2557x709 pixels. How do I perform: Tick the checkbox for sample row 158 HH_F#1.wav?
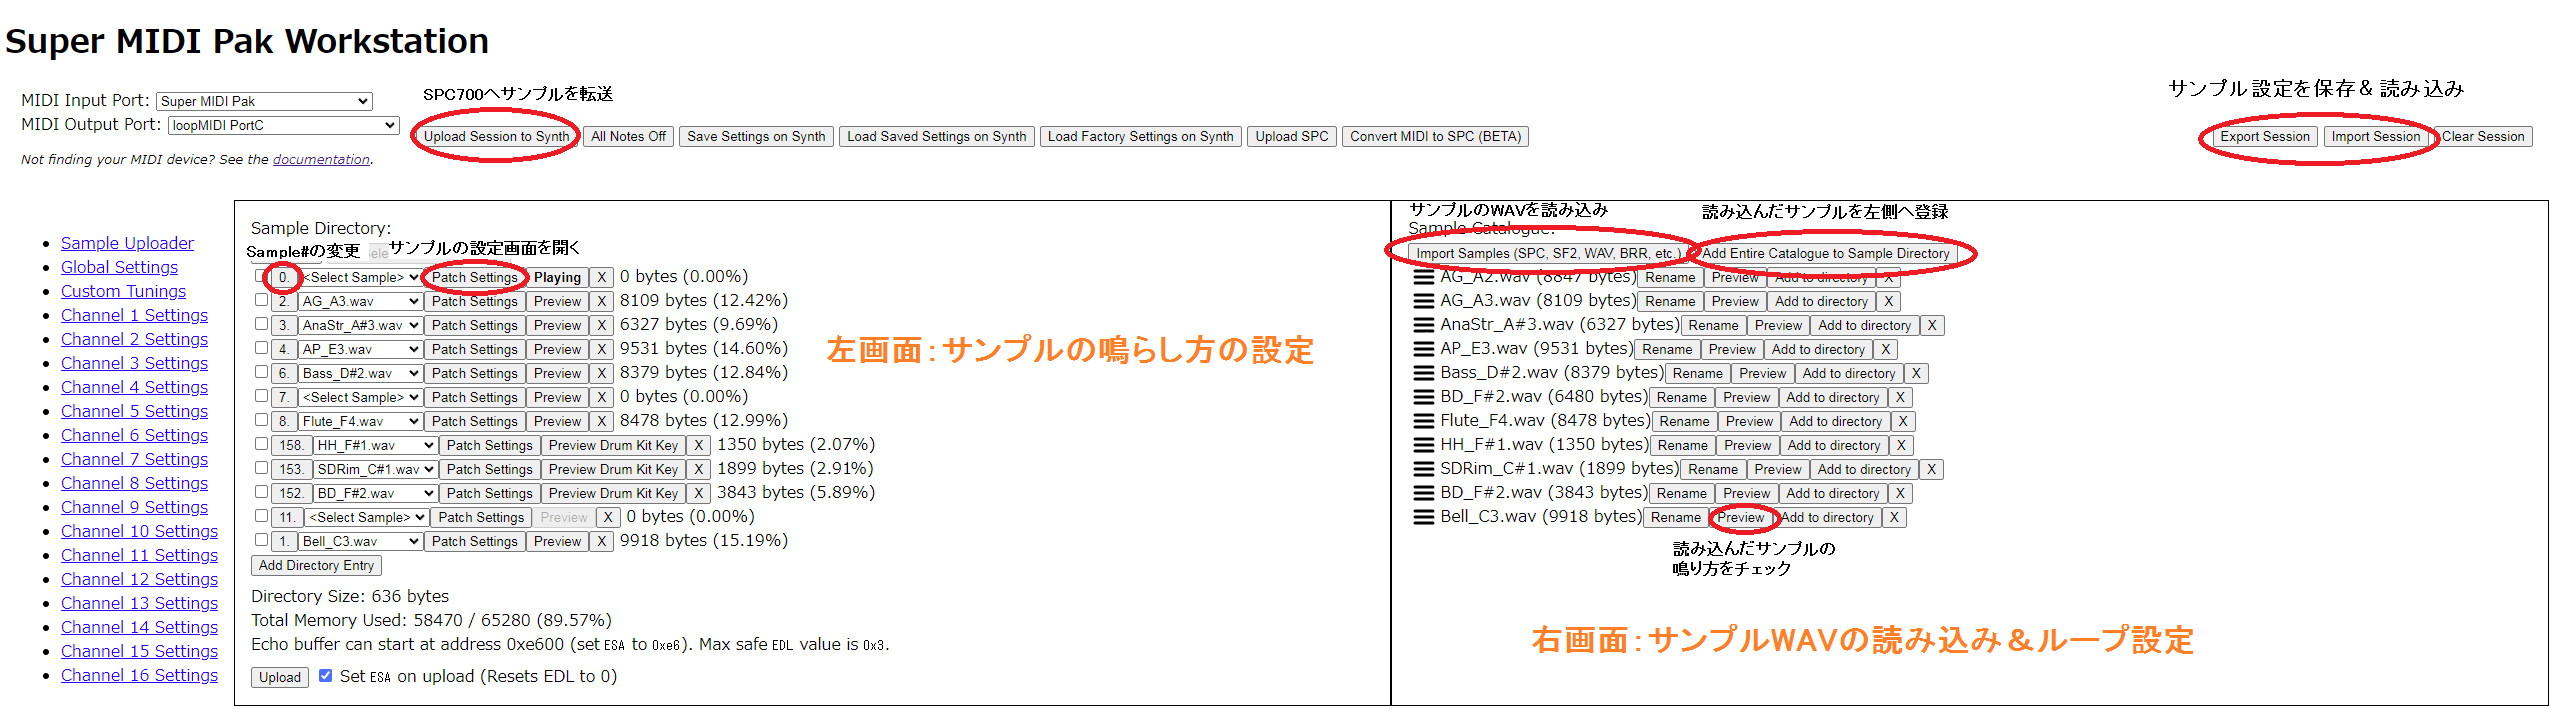pos(261,443)
